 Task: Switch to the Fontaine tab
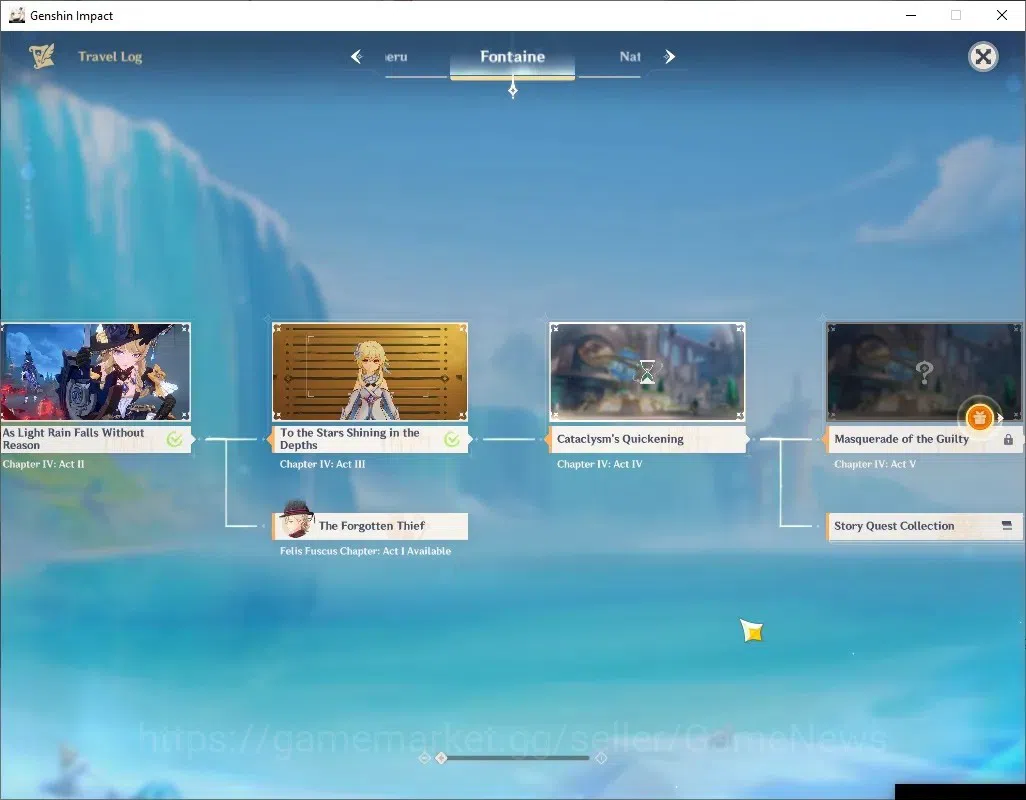(512, 56)
